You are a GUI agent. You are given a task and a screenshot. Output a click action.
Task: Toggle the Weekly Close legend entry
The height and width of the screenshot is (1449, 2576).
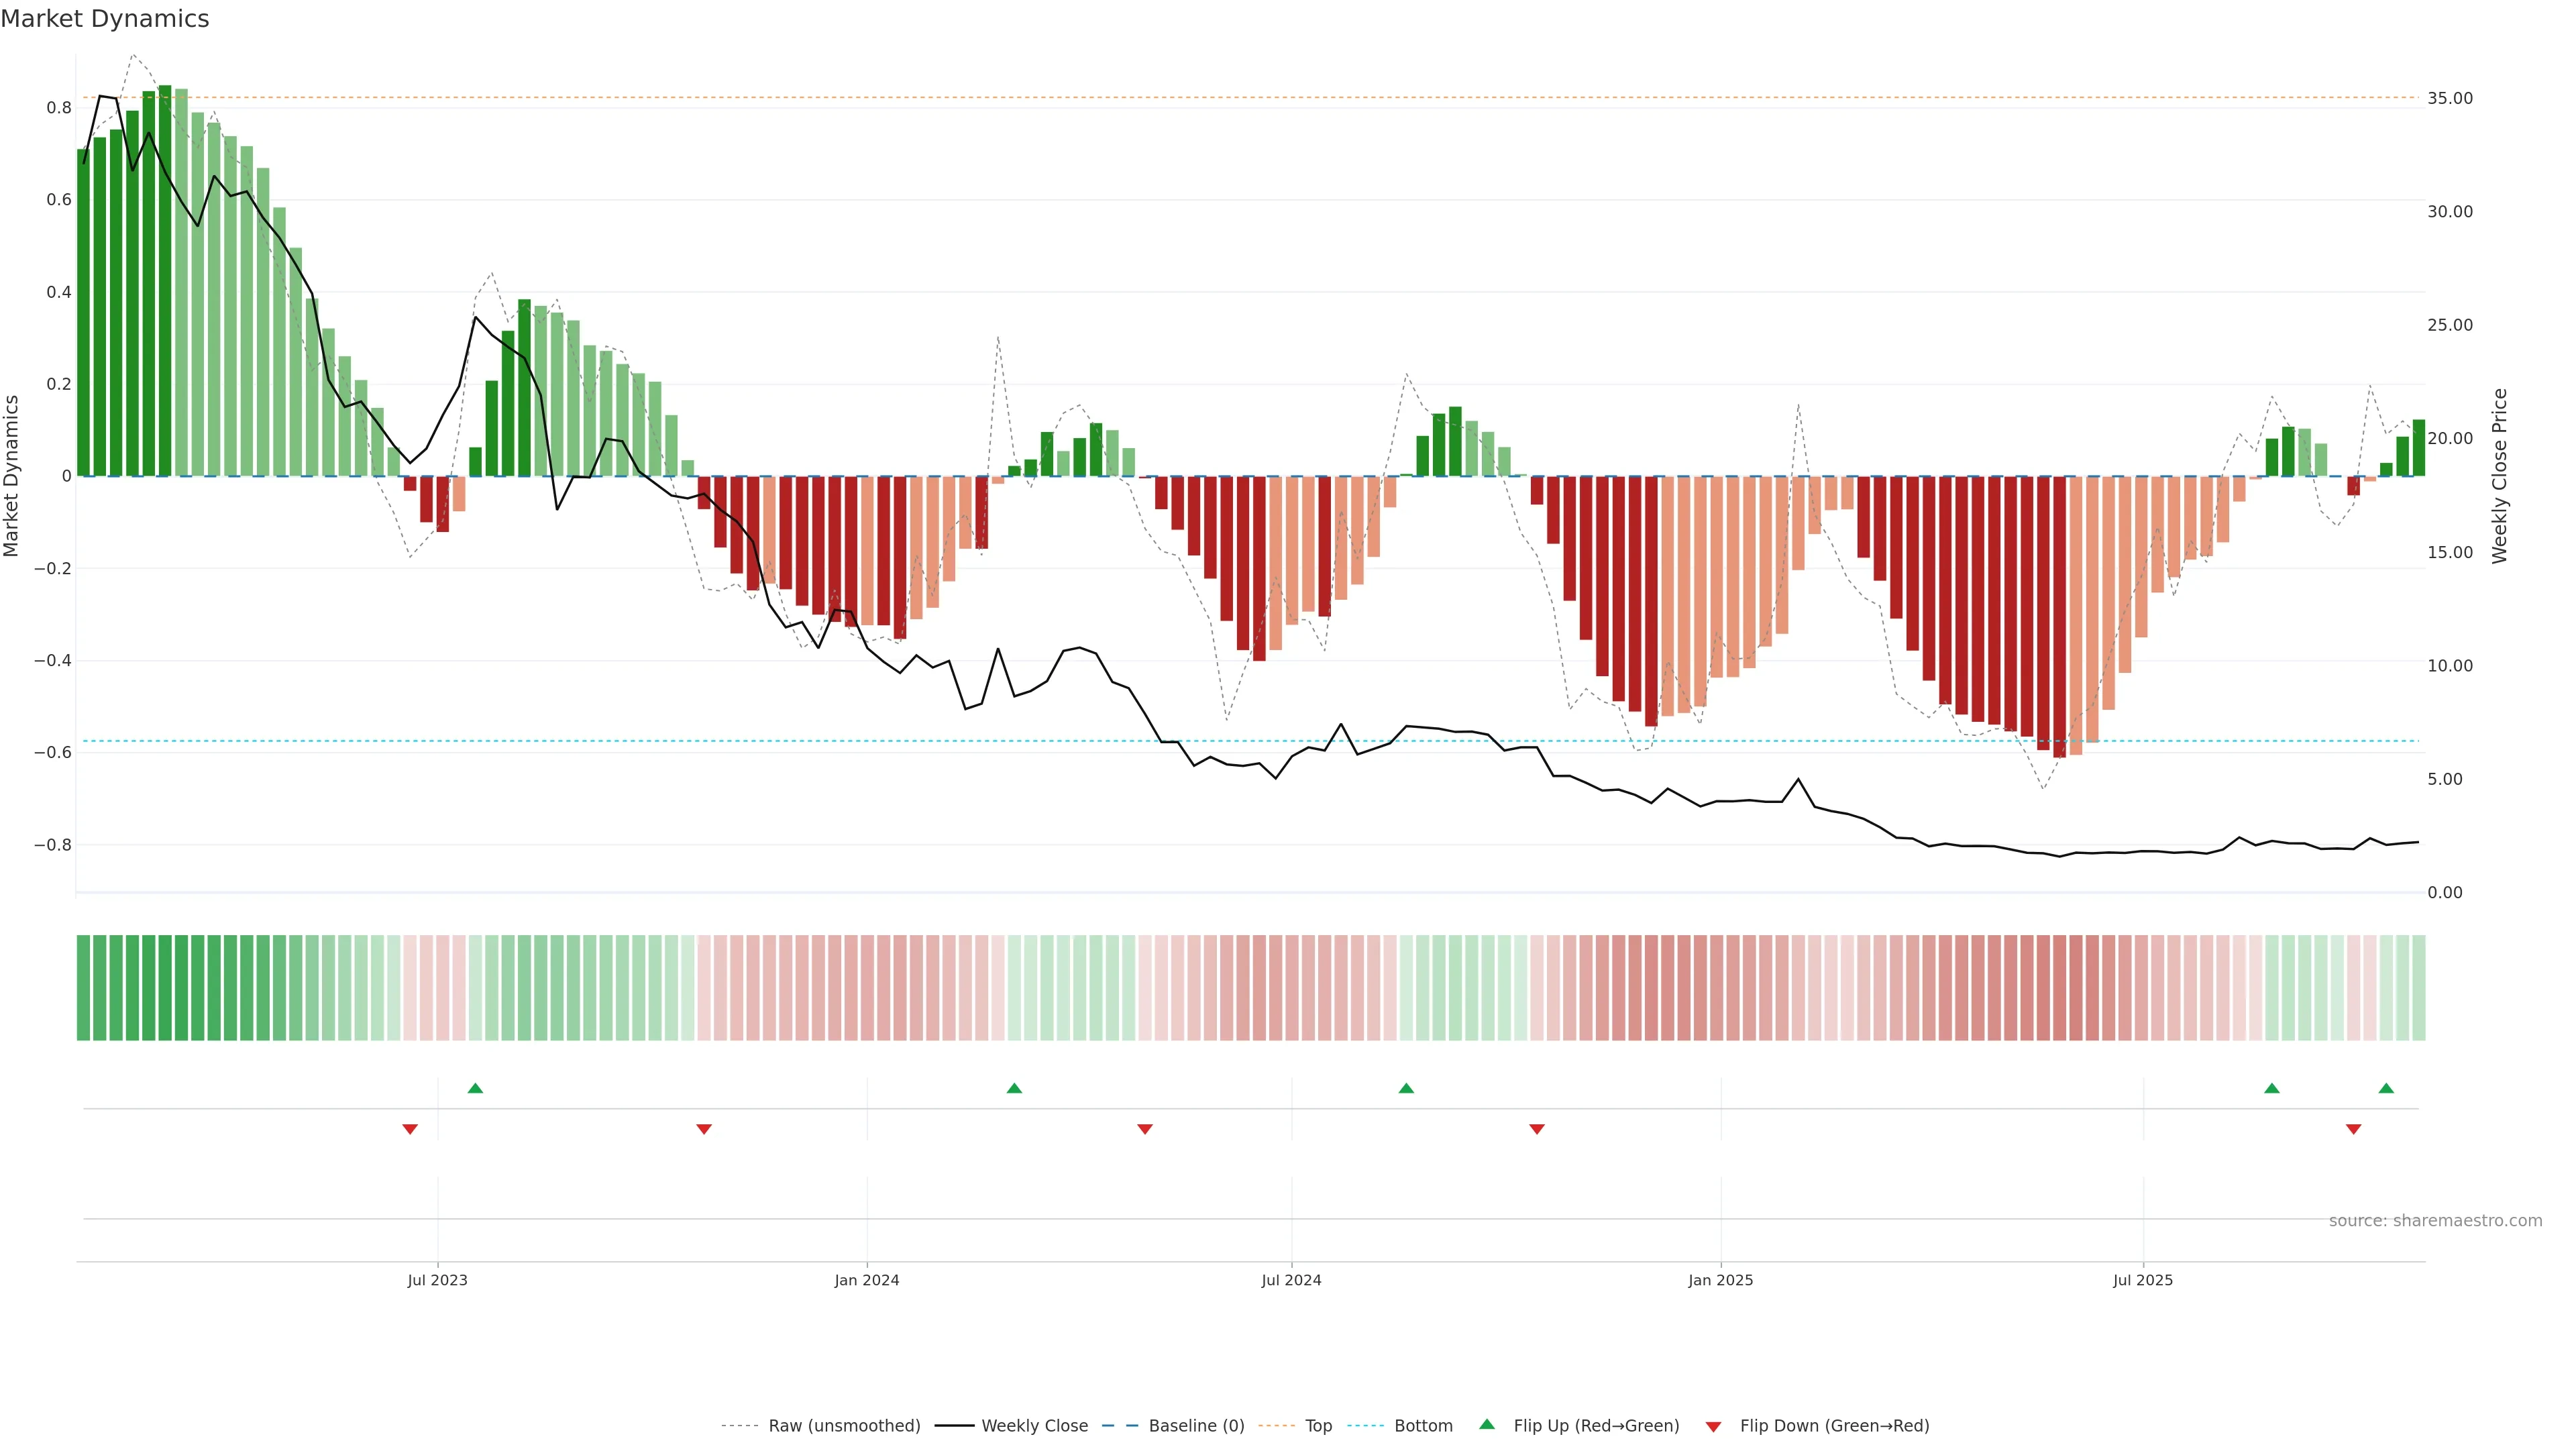(1034, 1426)
